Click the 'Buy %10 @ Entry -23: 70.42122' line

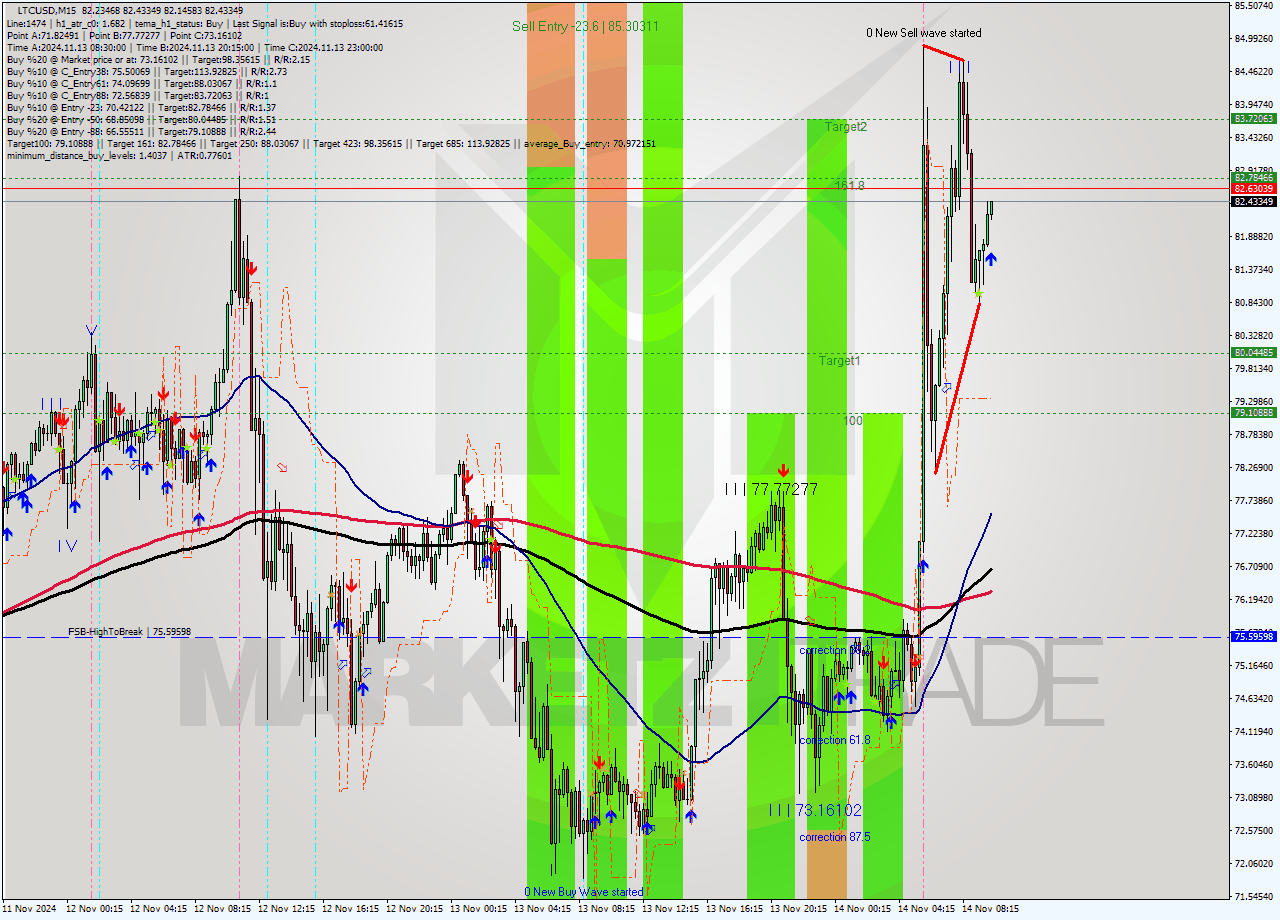pyautogui.click(x=140, y=107)
